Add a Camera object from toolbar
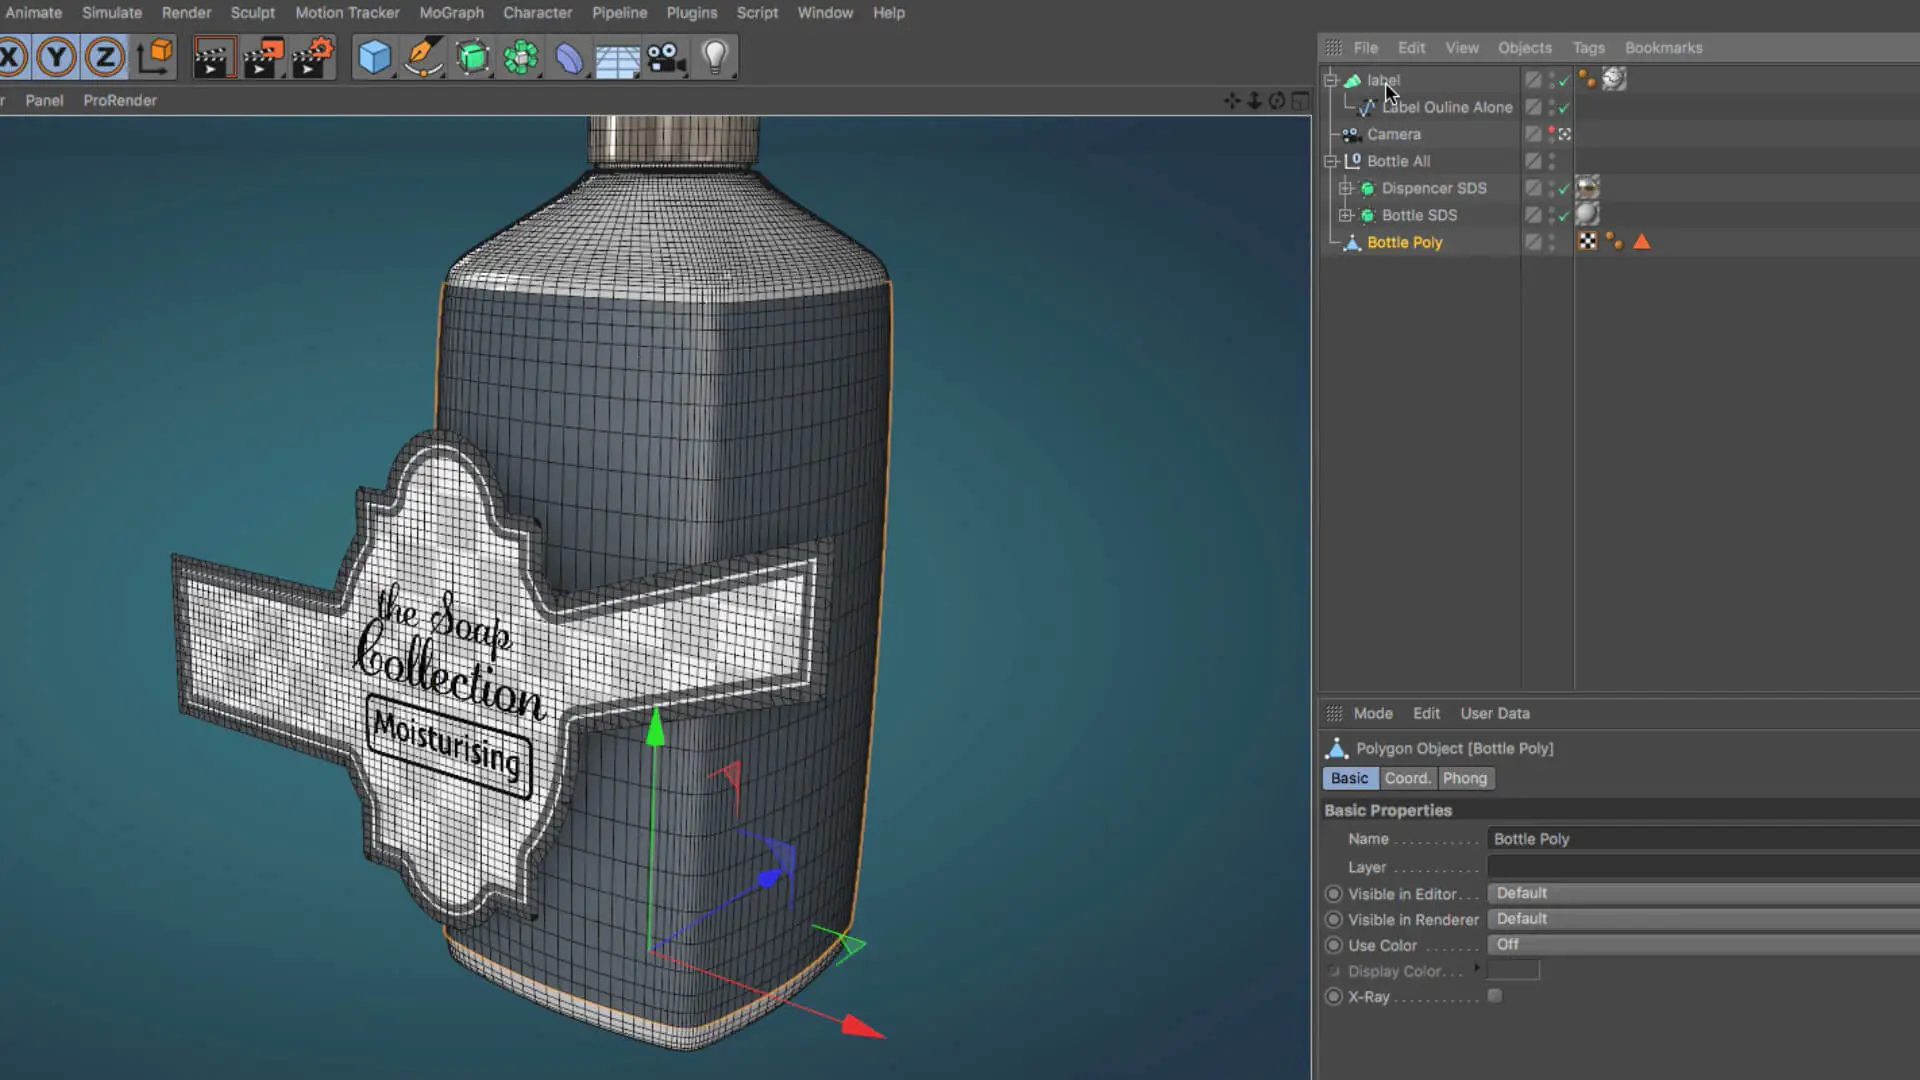The height and width of the screenshot is (1080, 1920). (667, 57)
